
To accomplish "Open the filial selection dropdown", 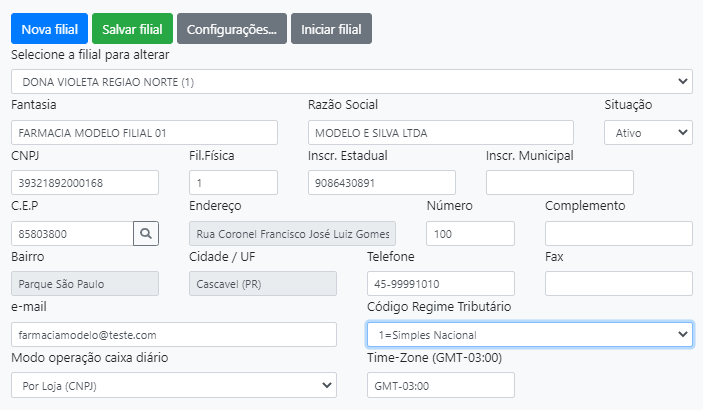I will tap(351, 81).
